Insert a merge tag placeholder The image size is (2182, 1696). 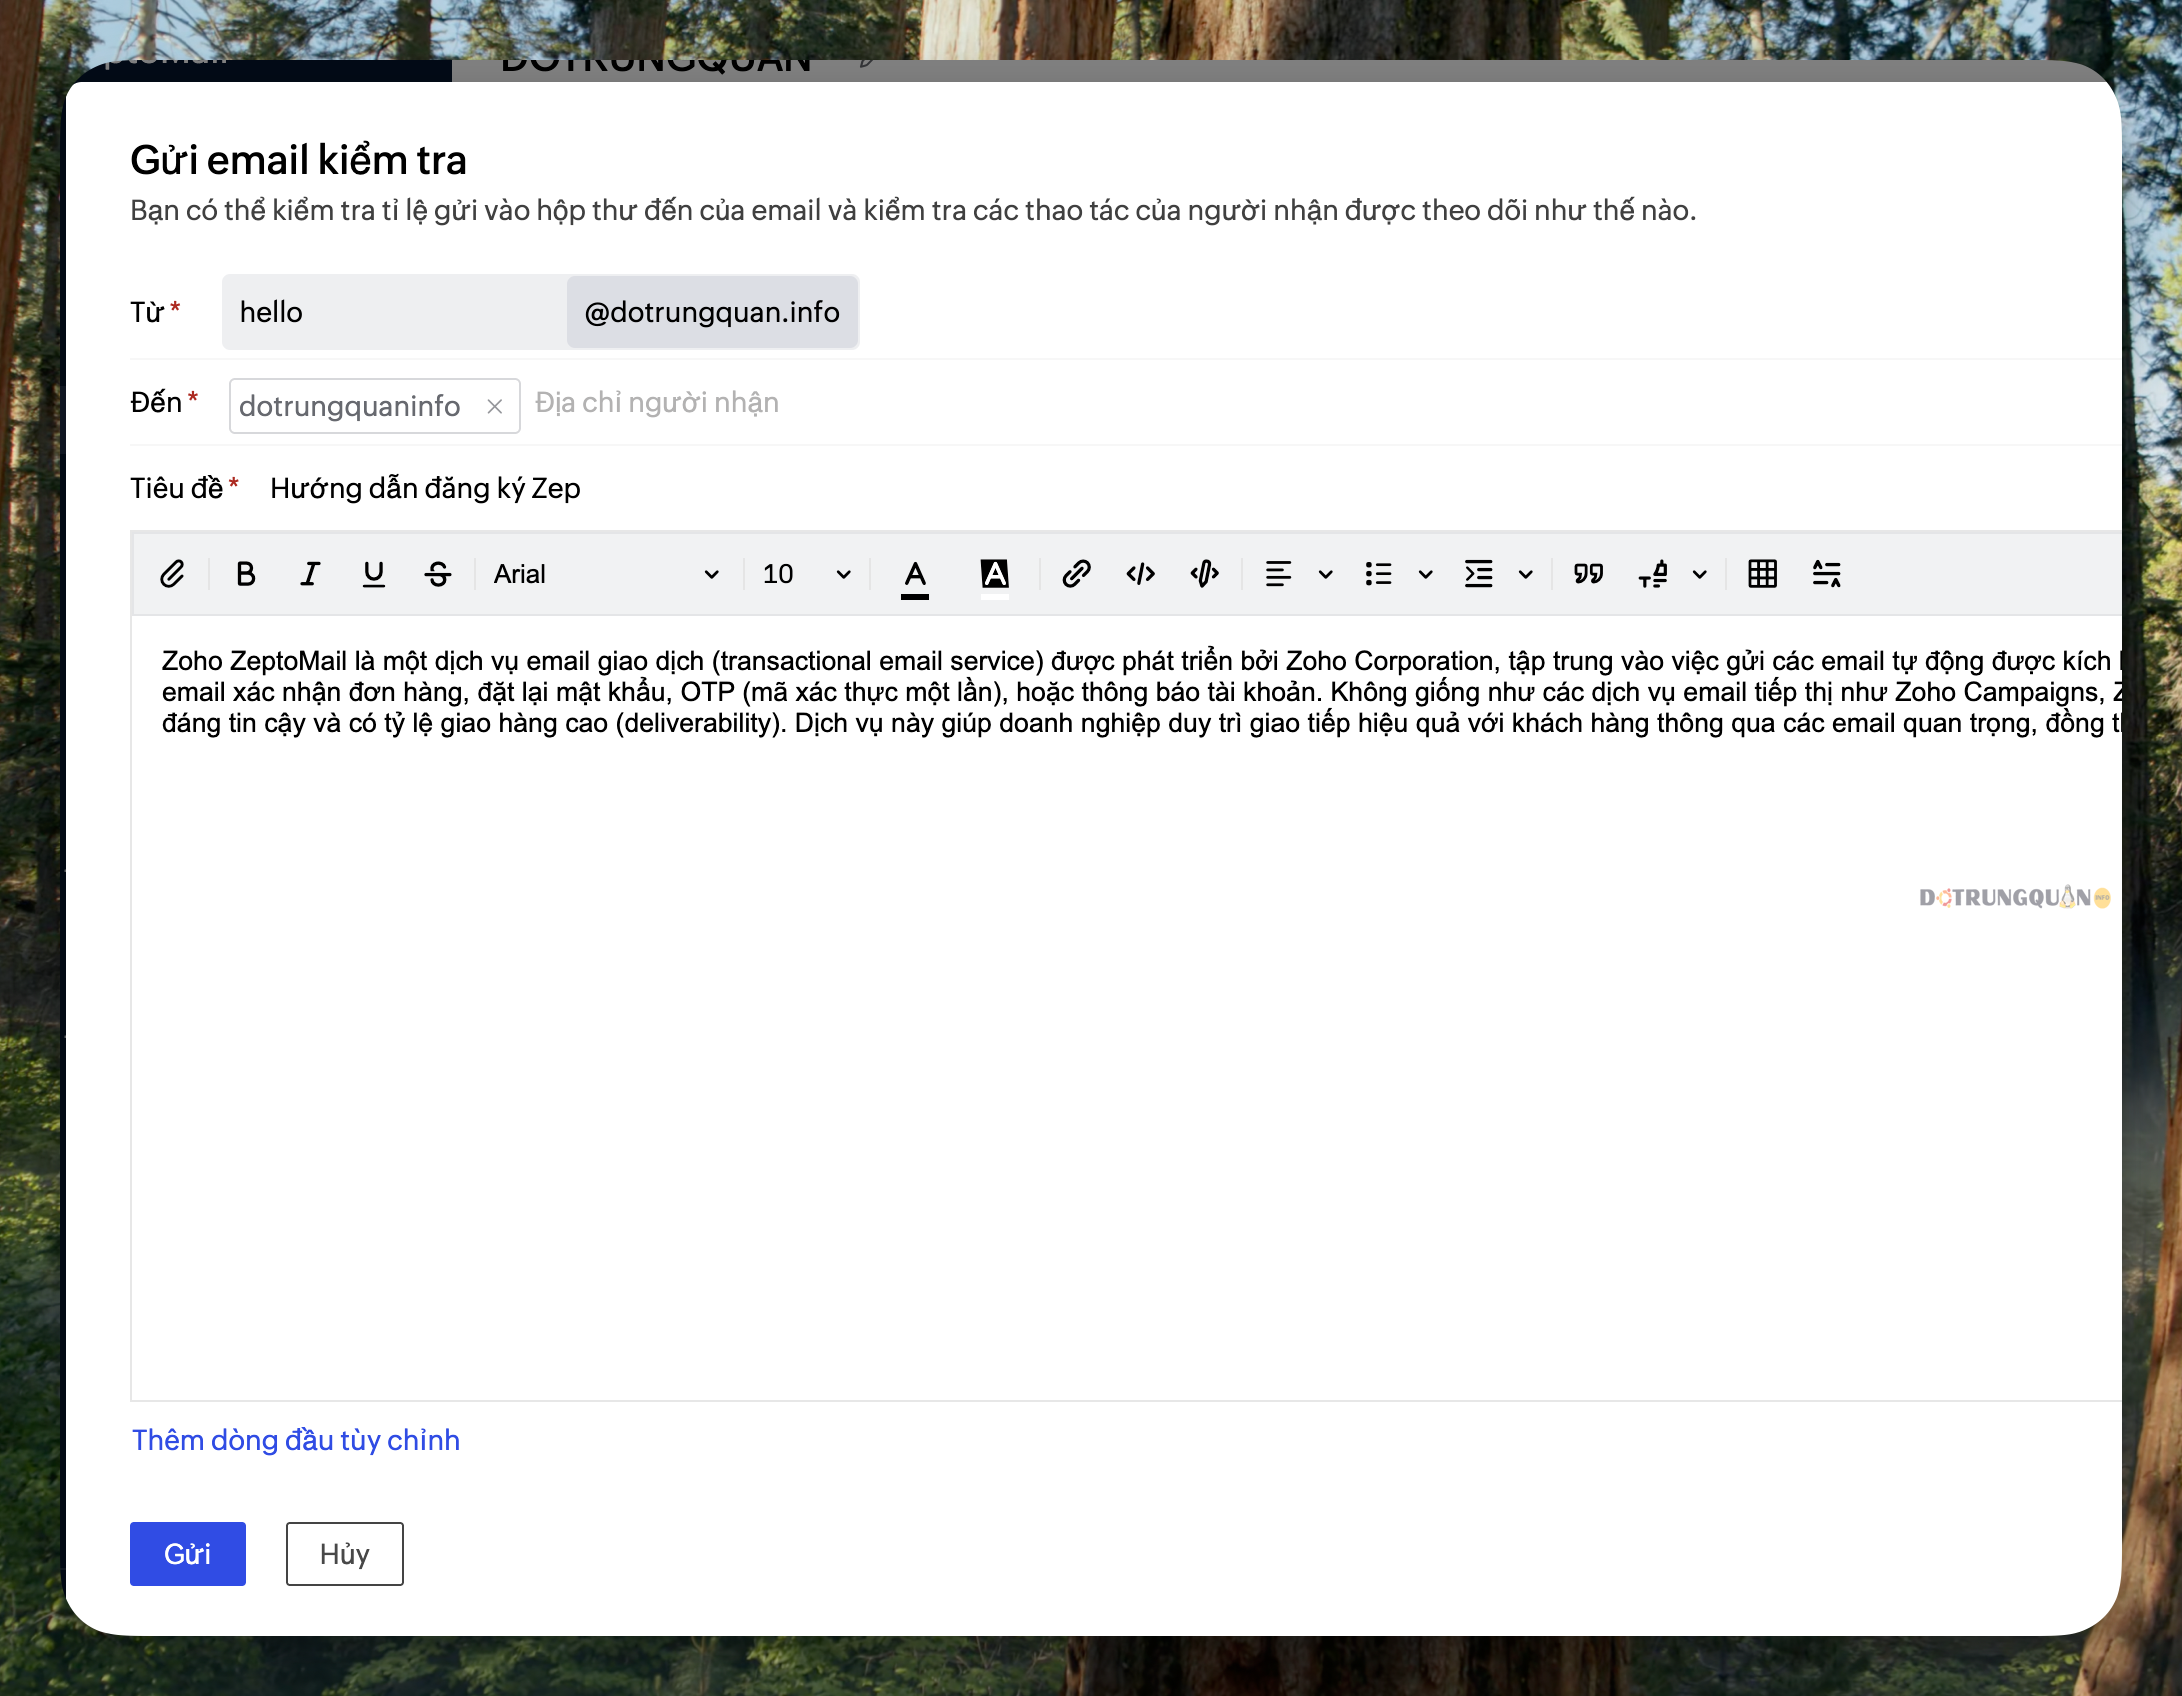click(1204, 574)
